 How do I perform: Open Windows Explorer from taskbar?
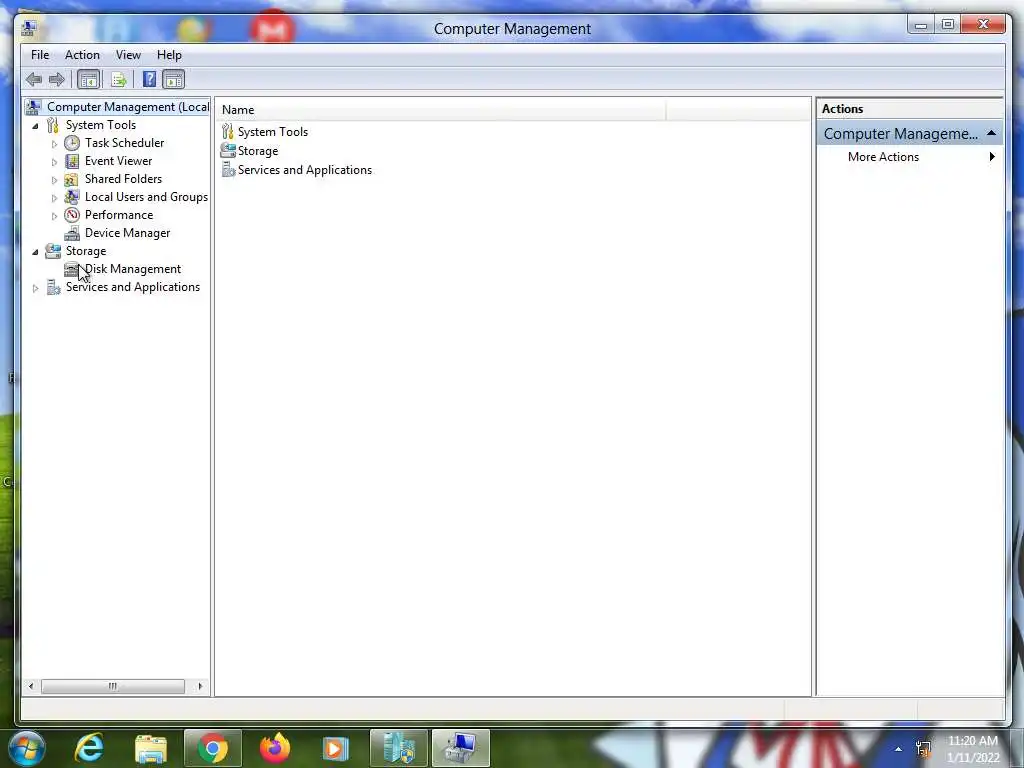pyautogui.click(x=151, y=749)
